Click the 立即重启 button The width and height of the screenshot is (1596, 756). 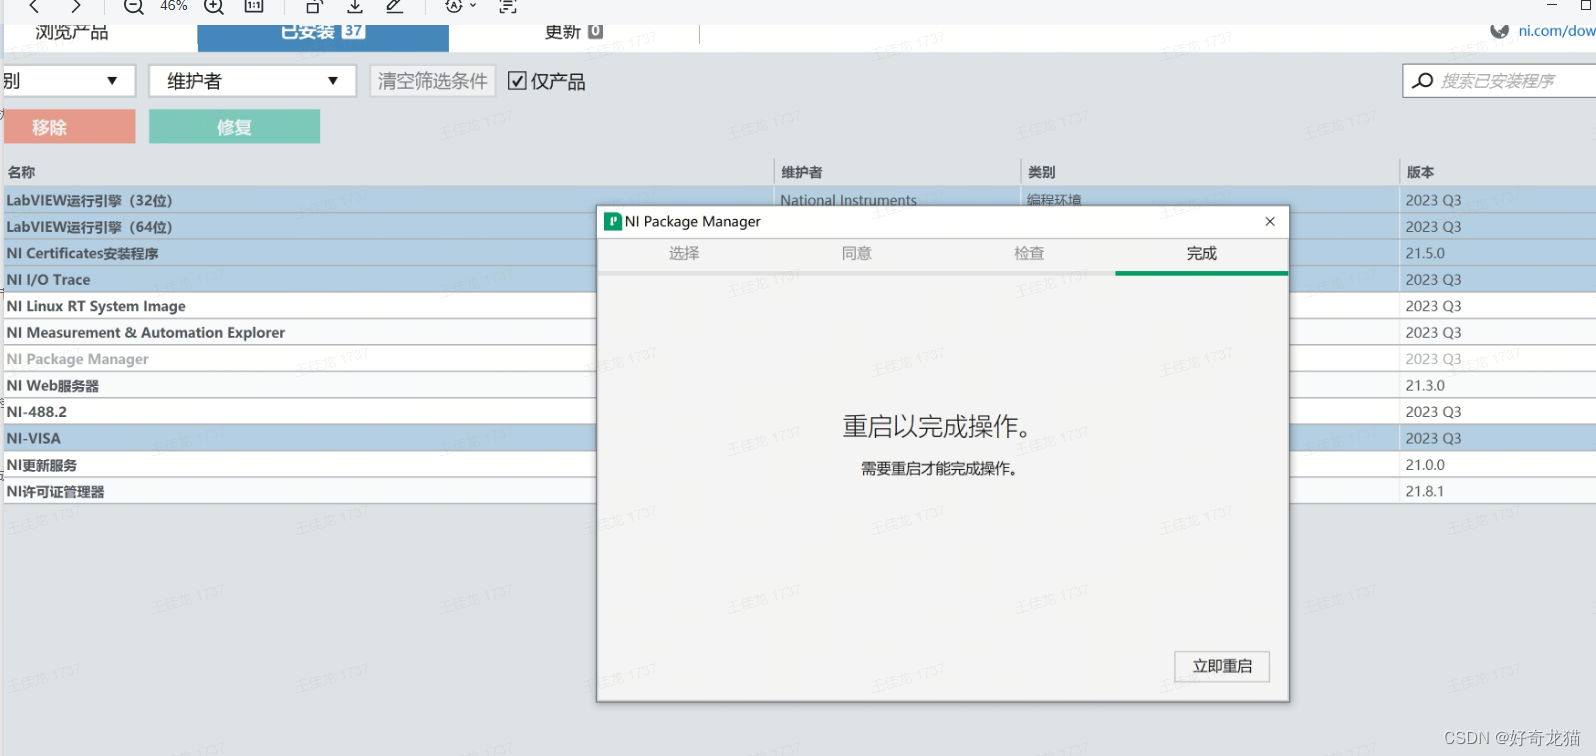point(1222,666)
